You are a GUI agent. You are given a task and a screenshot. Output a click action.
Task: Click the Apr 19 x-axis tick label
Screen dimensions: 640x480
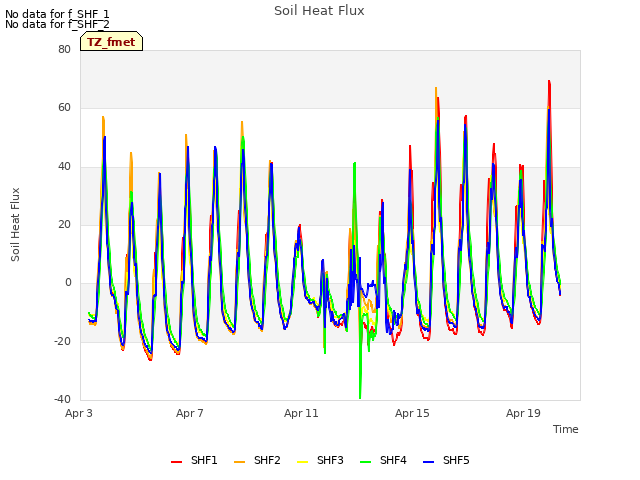tap(523, 413)
